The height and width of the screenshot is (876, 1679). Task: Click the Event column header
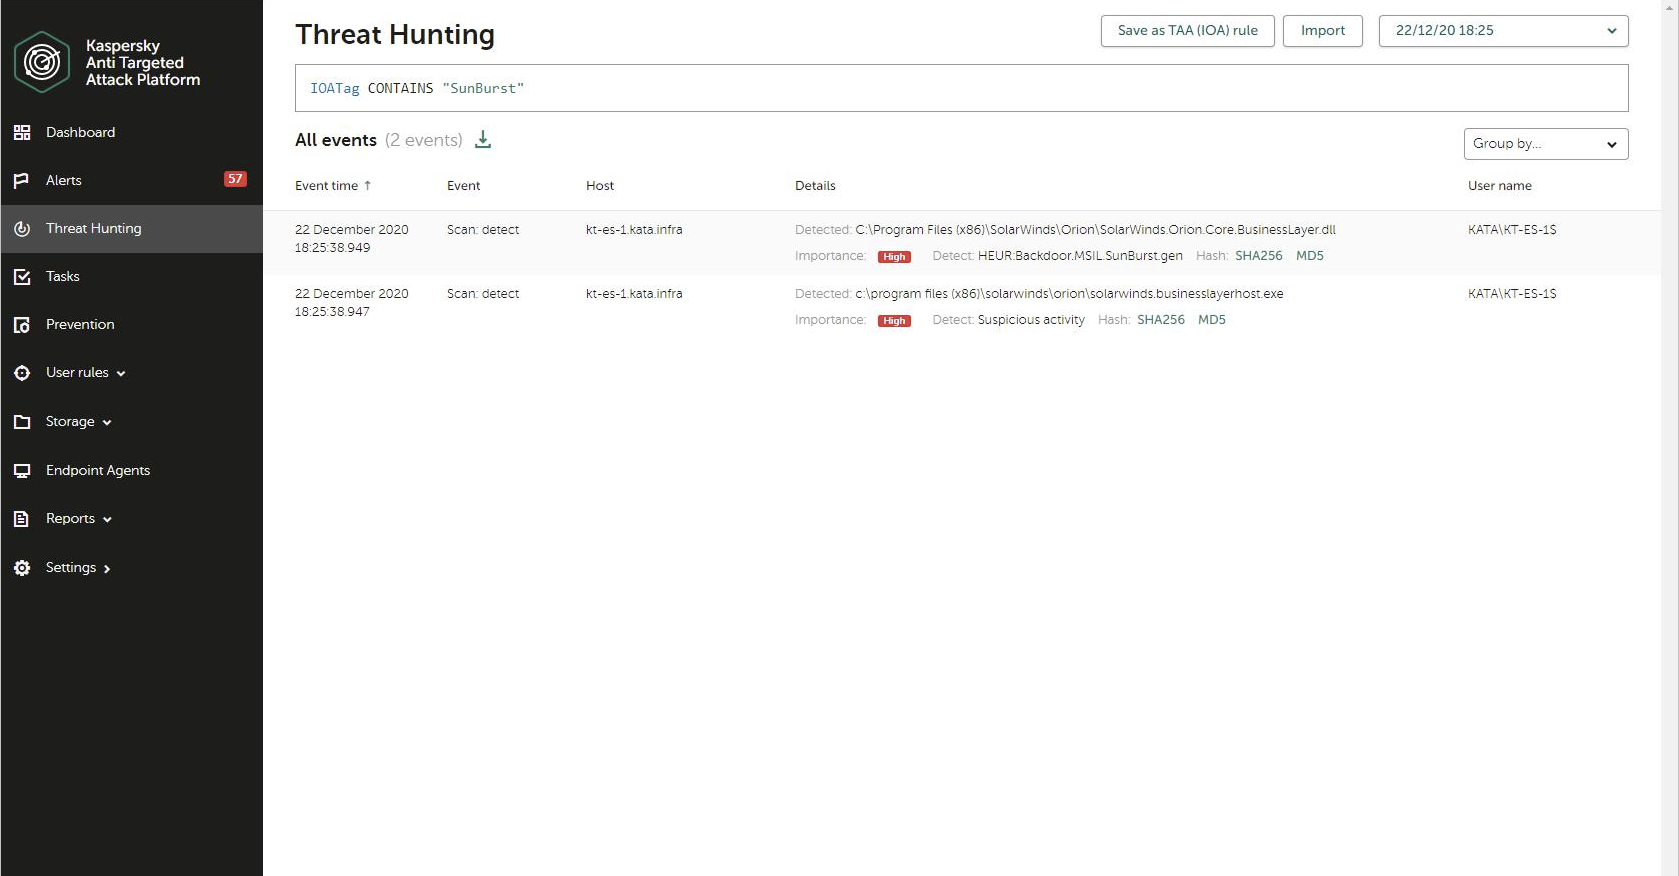(464, 185)
